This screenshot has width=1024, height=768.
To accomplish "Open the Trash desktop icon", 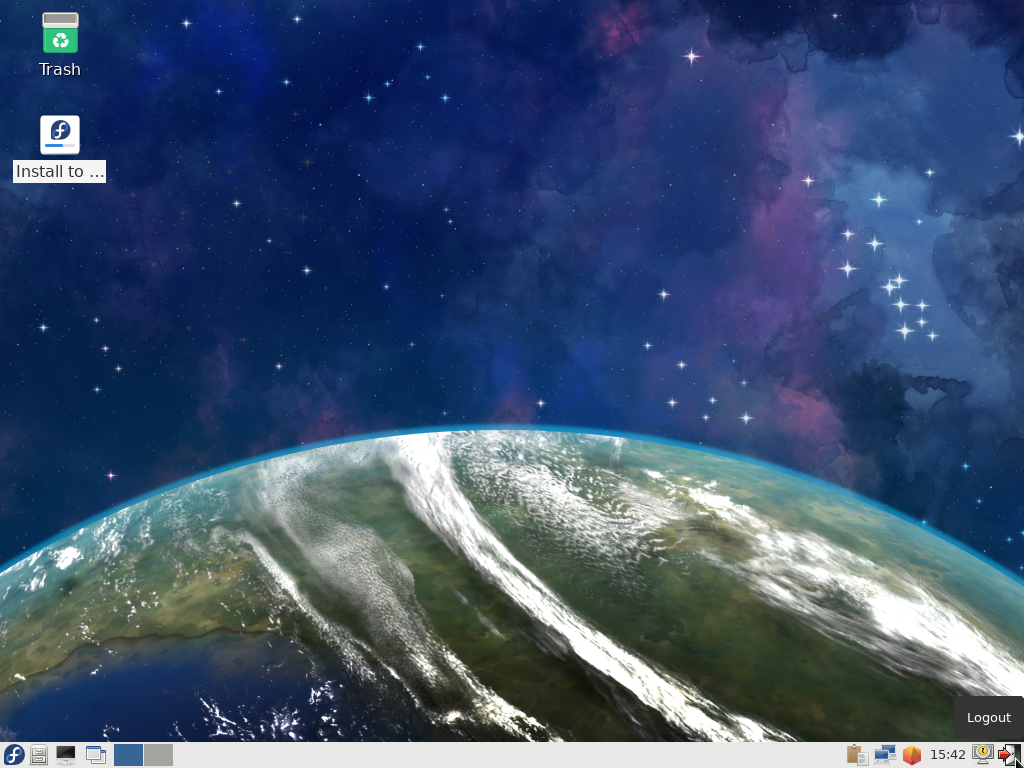I will (60, 33).
